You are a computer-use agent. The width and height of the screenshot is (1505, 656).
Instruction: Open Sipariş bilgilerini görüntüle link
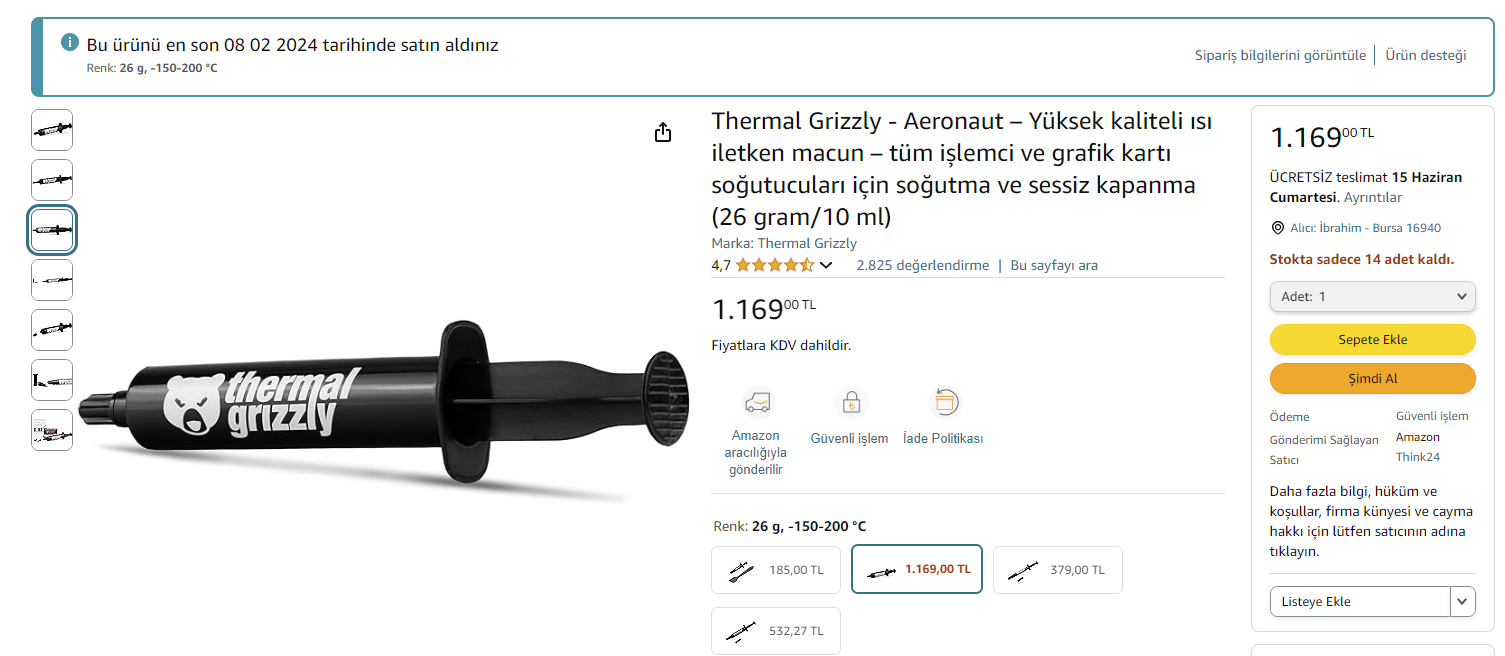(1280, 55)
